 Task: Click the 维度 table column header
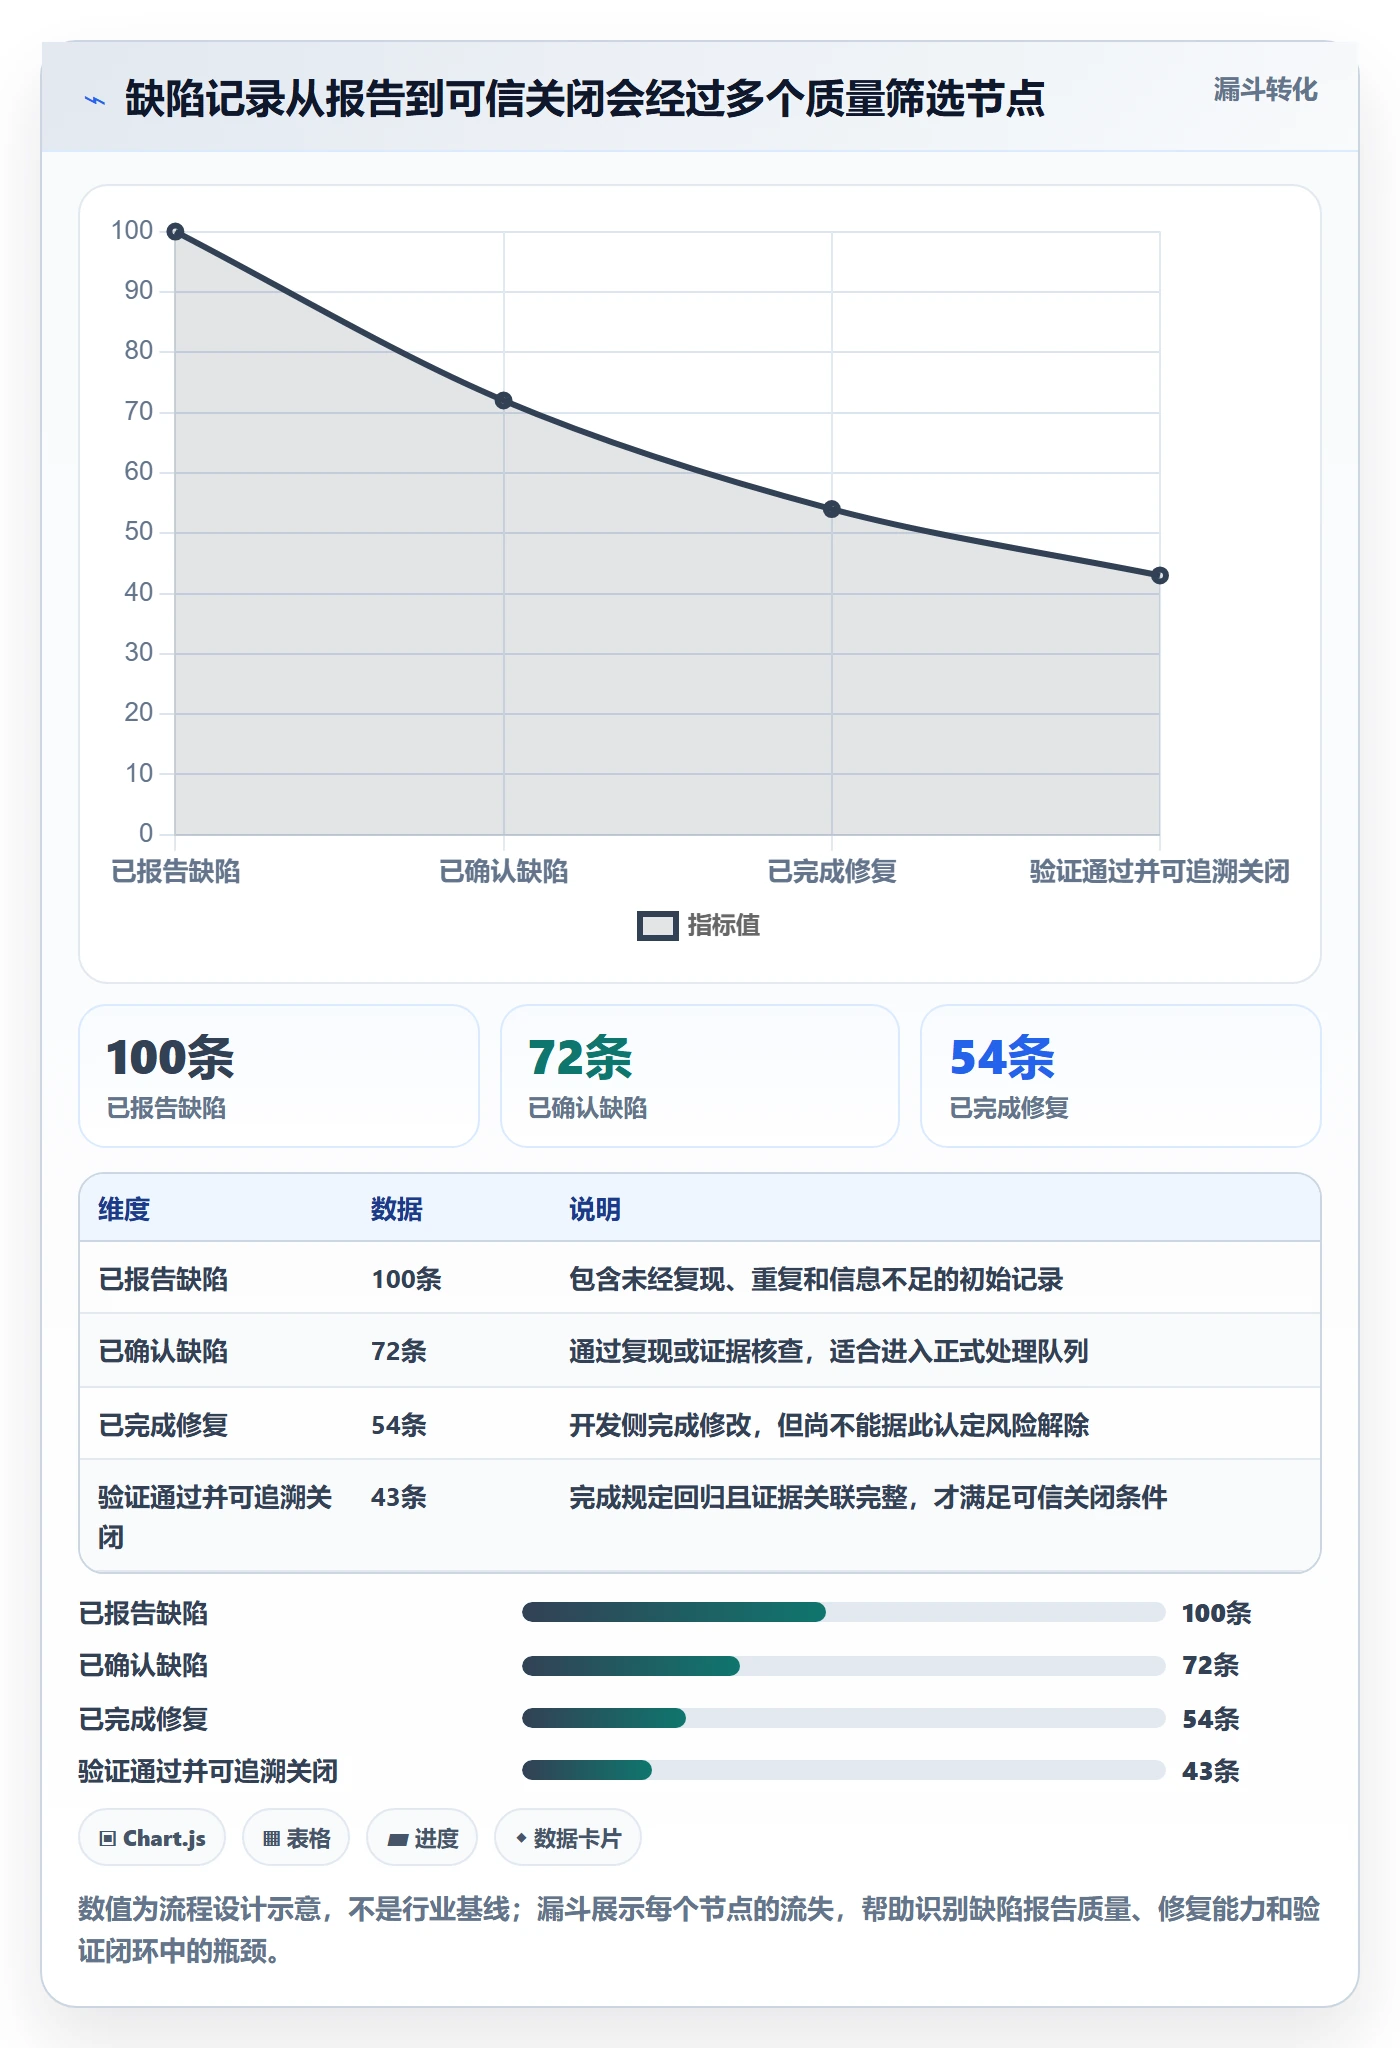[124, 1209]
